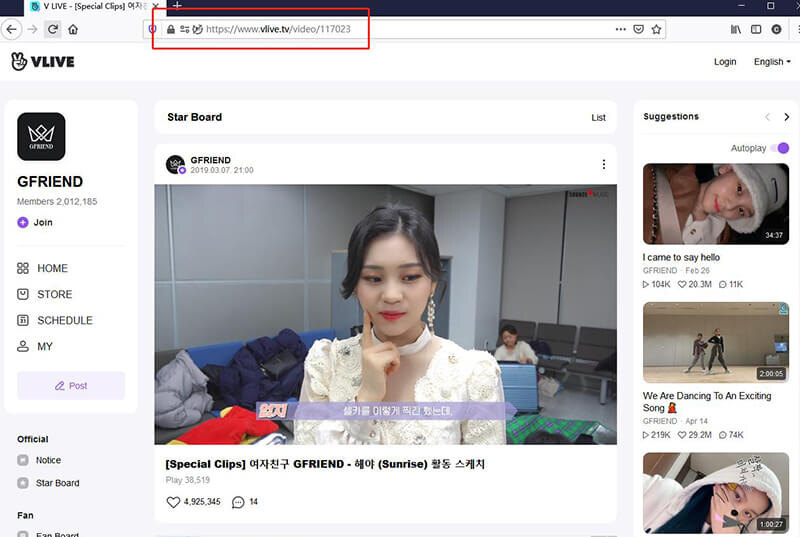The image size is (800, 537).
Task: Open the Notice board link
Action: [x=39, y=460]
